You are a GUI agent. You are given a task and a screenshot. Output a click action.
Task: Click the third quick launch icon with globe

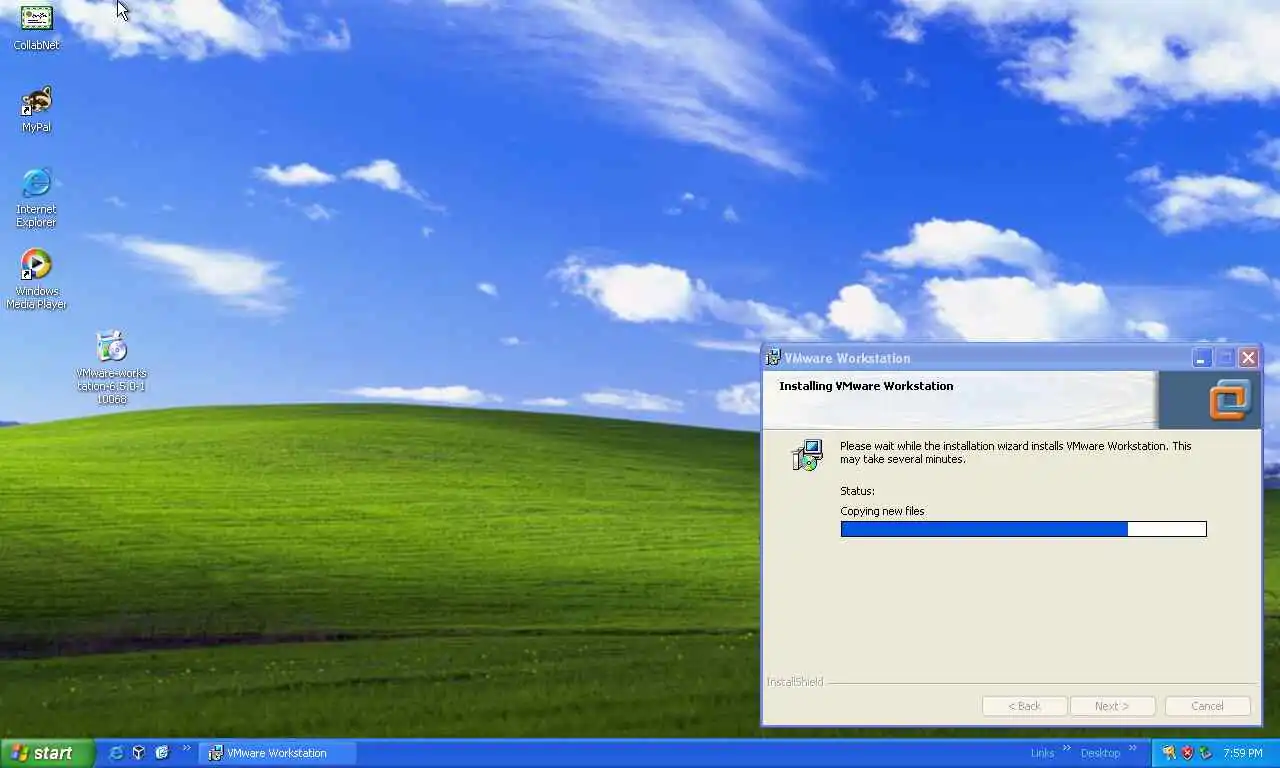point(161,753)
